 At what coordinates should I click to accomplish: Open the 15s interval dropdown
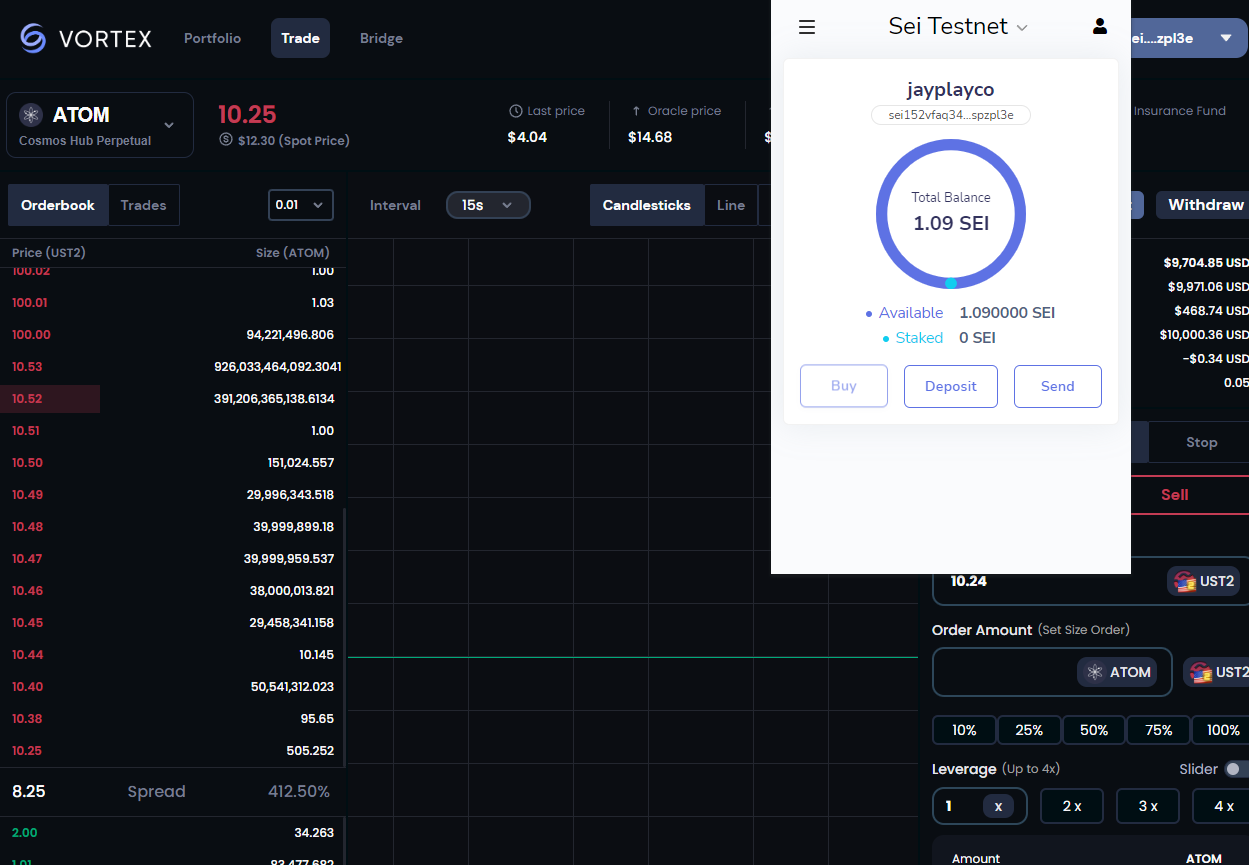pyautogui.click(x=488, y=205)
